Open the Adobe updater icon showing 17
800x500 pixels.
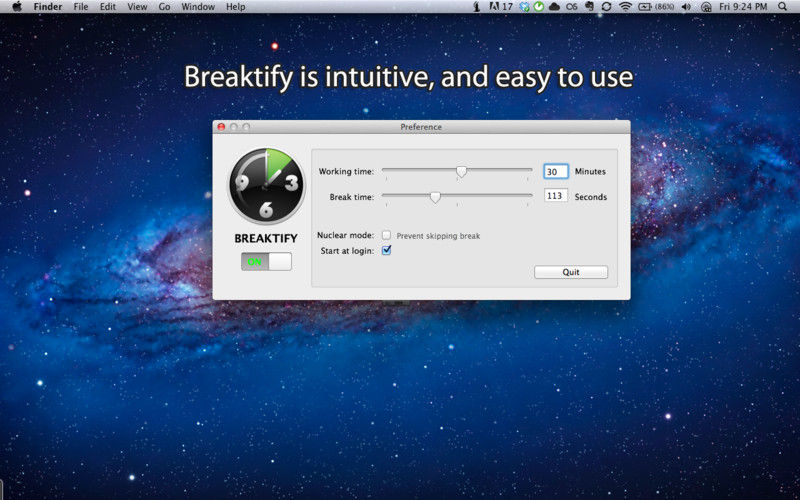tap(501, 7)
